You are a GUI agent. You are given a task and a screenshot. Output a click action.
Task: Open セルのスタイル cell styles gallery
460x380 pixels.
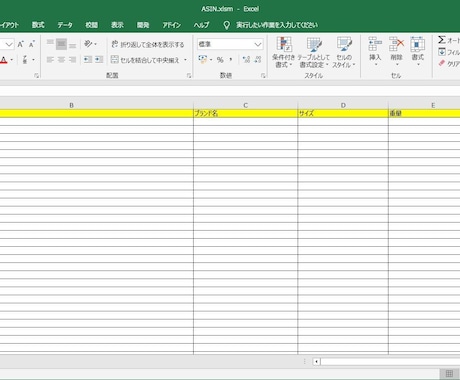344,52
